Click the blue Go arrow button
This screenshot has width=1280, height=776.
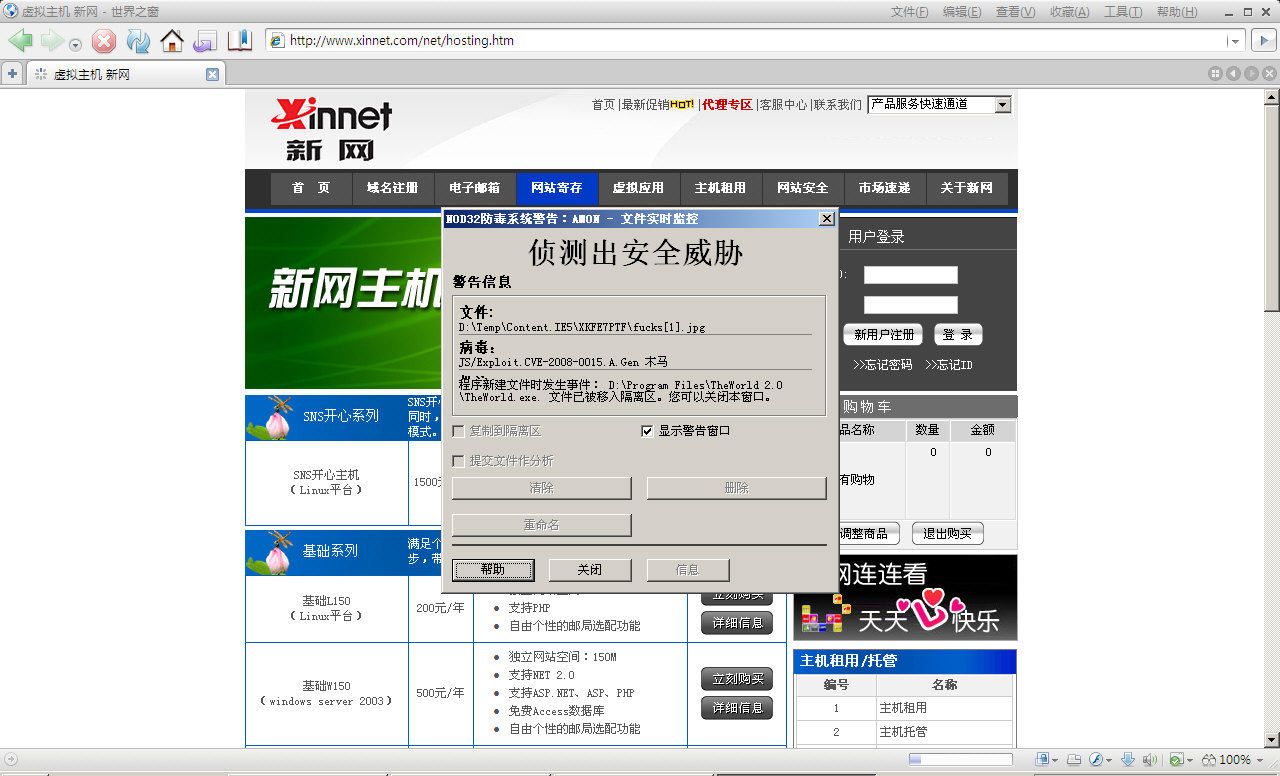click(x=1264, y=41)
